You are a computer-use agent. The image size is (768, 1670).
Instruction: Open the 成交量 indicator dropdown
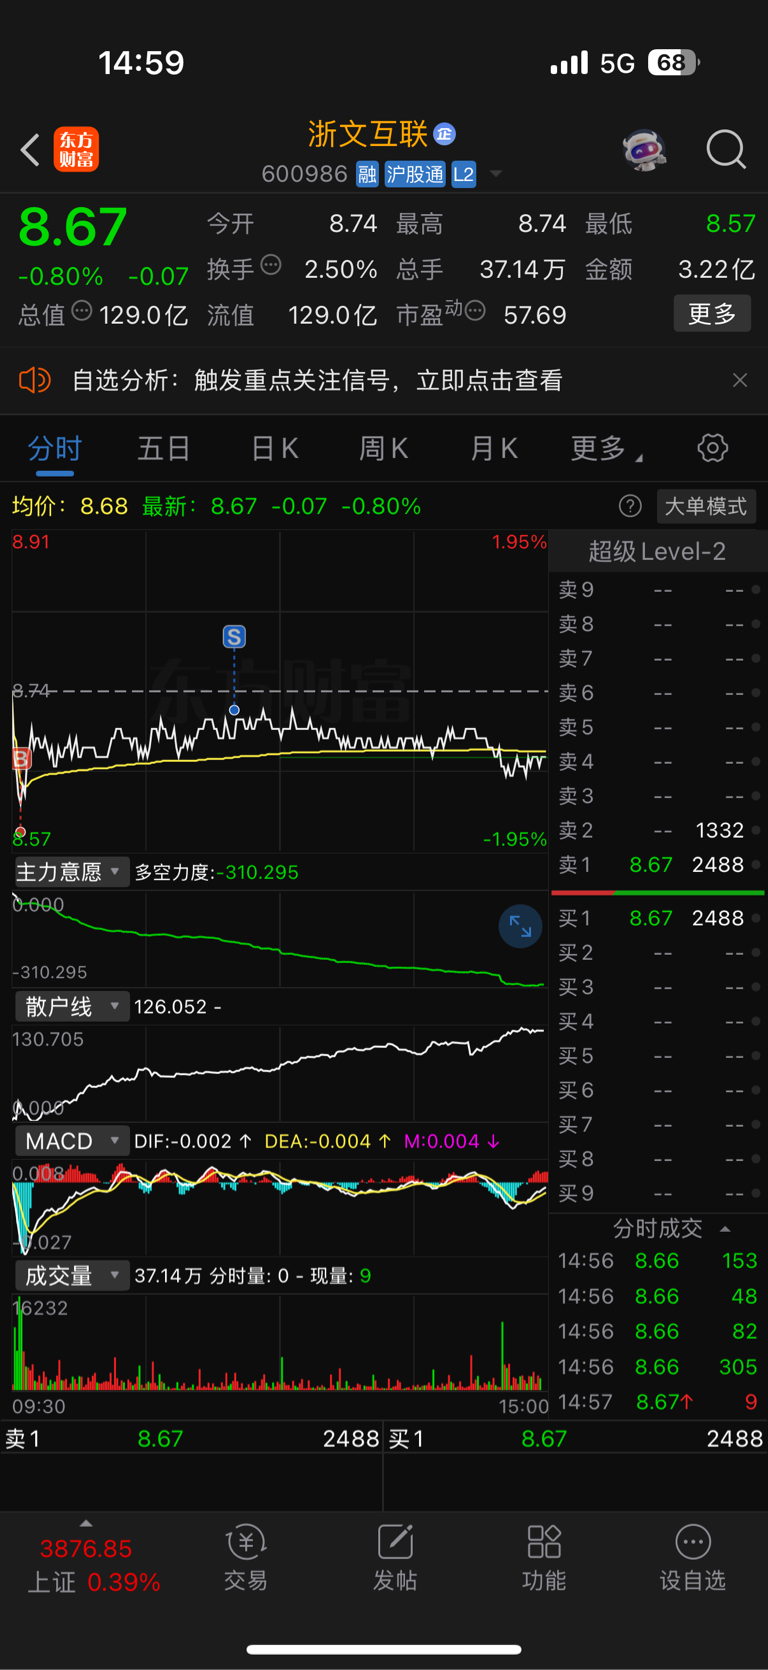pyautogui.click(x=70, y=1275)
